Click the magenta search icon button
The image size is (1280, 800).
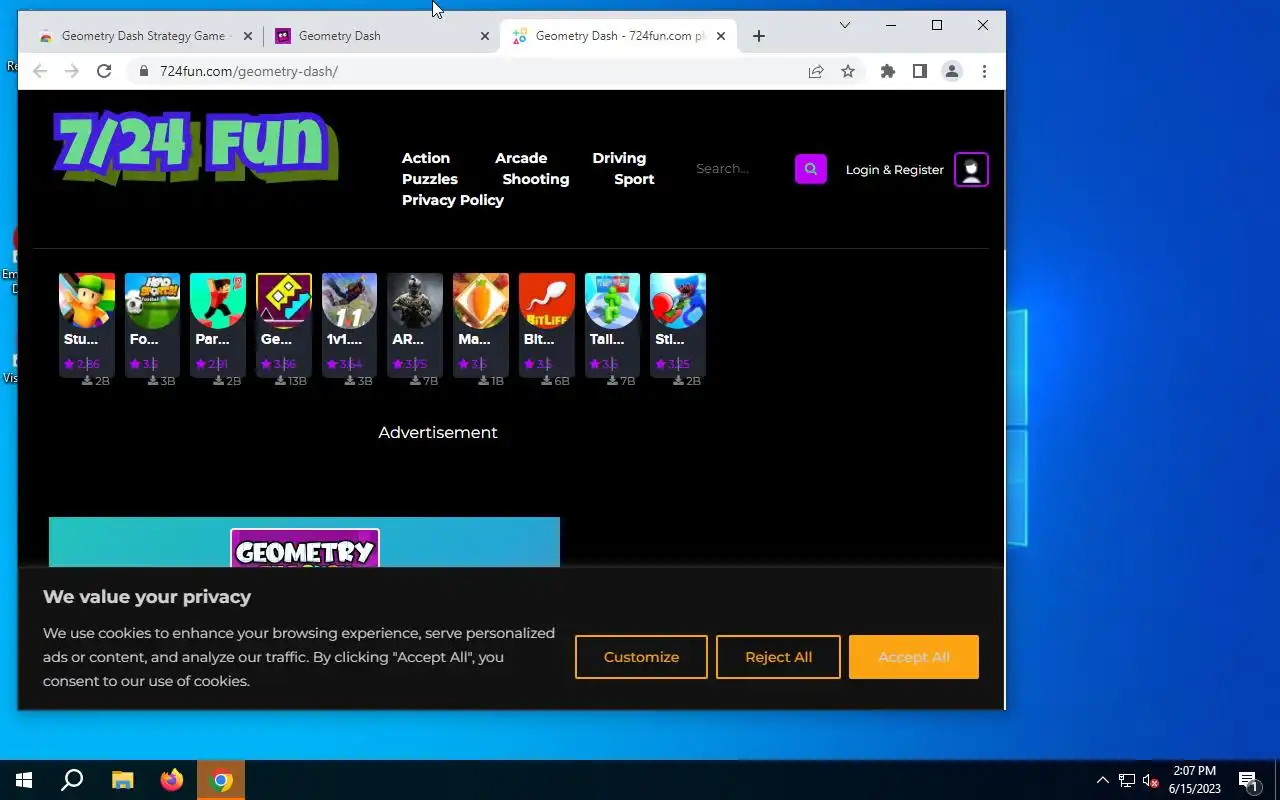pyautogui.click(x=811, y=169)
